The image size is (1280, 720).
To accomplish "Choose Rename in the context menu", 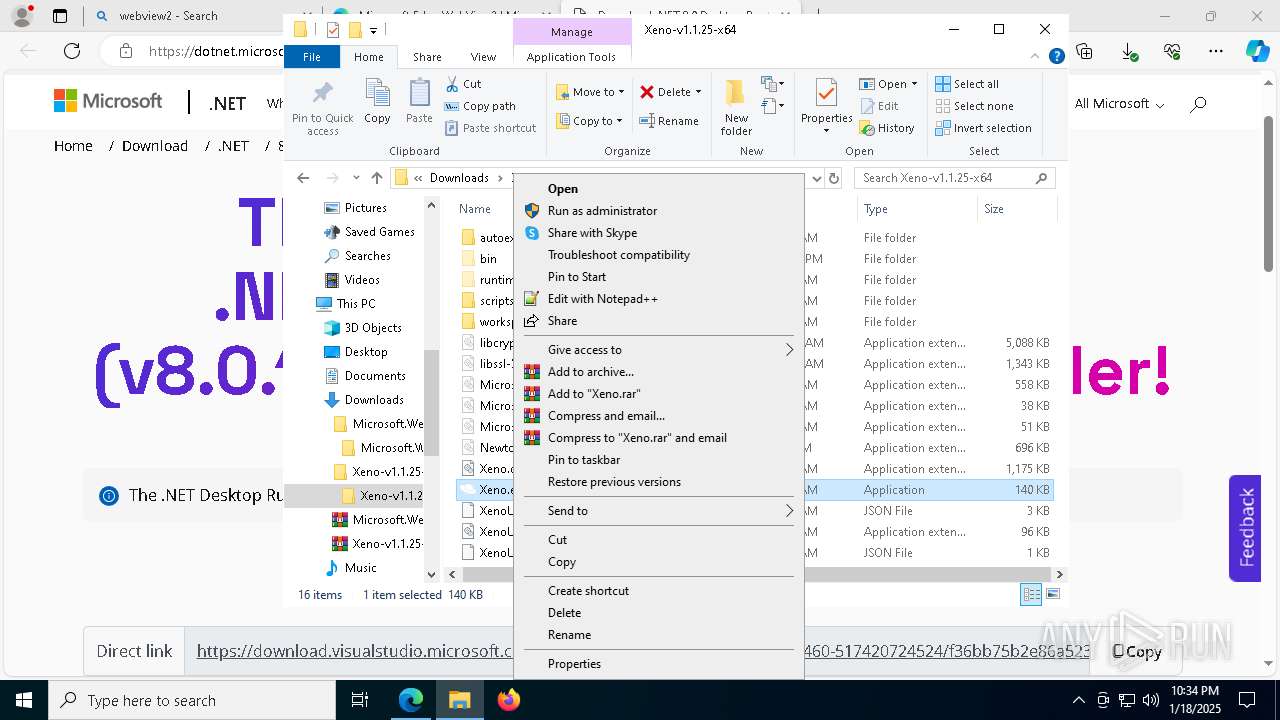I will [x=569, y=635].
